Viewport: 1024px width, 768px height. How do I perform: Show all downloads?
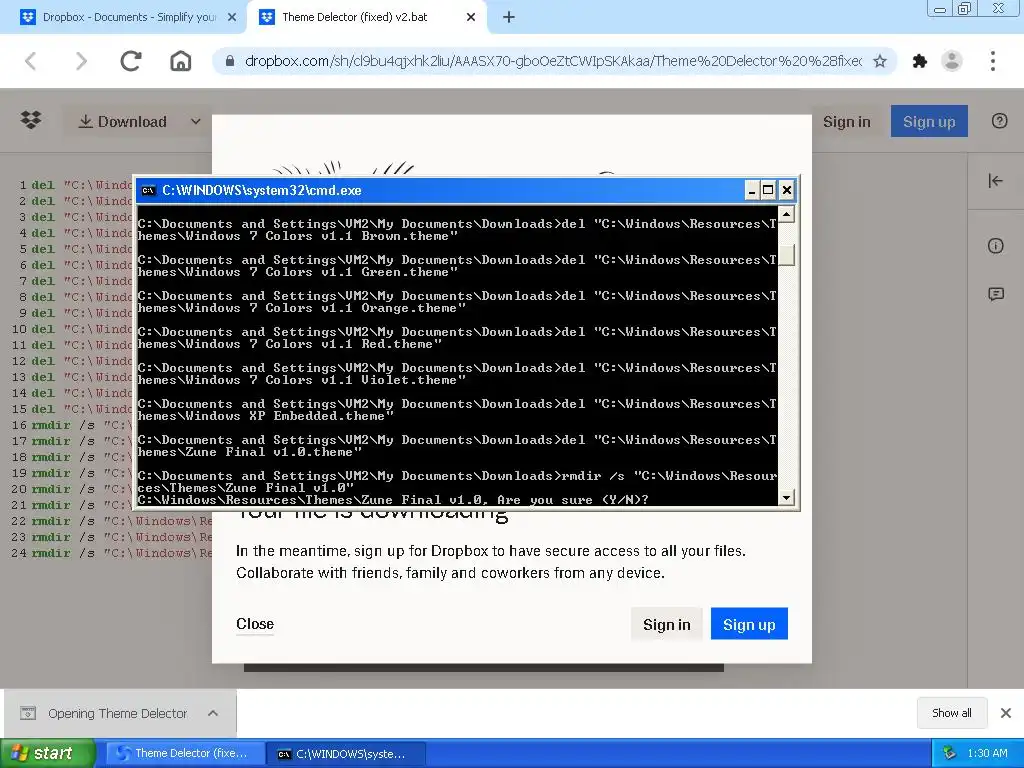click(952, 713)
